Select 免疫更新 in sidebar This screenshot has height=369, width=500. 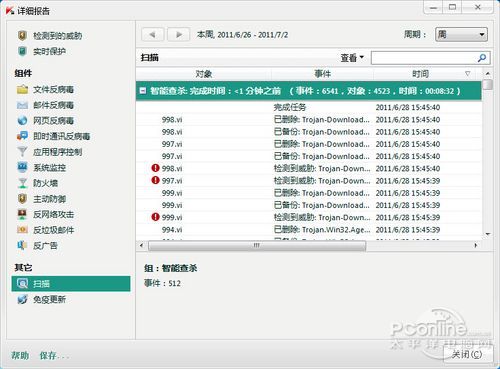(49, 299)
